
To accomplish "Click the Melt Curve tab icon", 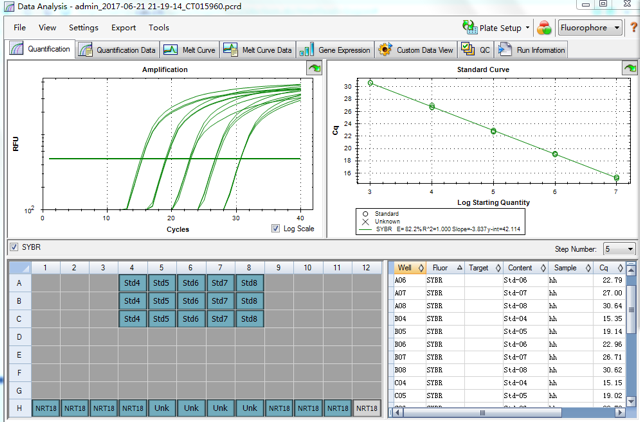I will tap(170, 50).
